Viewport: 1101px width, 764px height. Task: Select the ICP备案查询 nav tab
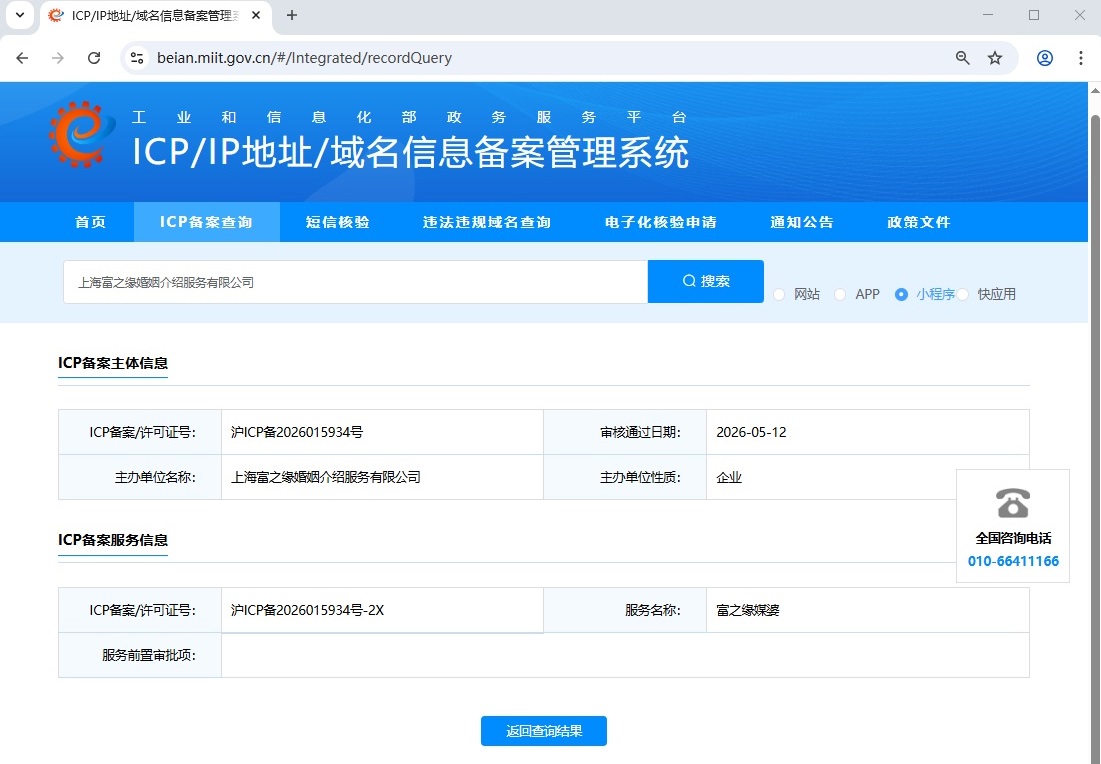(x=206, y=222)
